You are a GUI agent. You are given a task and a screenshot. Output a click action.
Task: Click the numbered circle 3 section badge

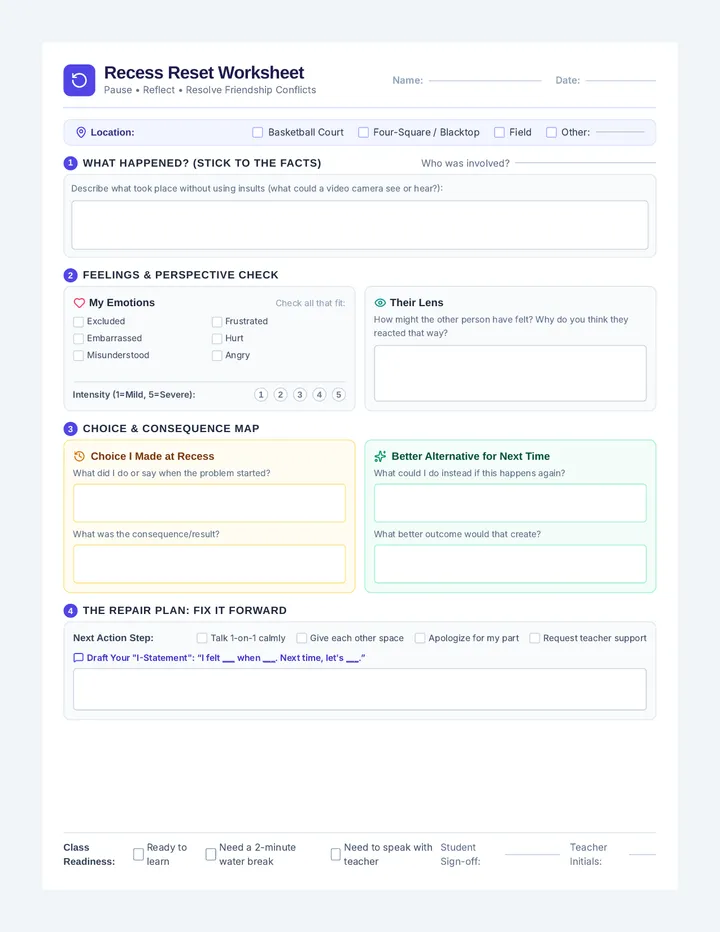tap(70, 429)
